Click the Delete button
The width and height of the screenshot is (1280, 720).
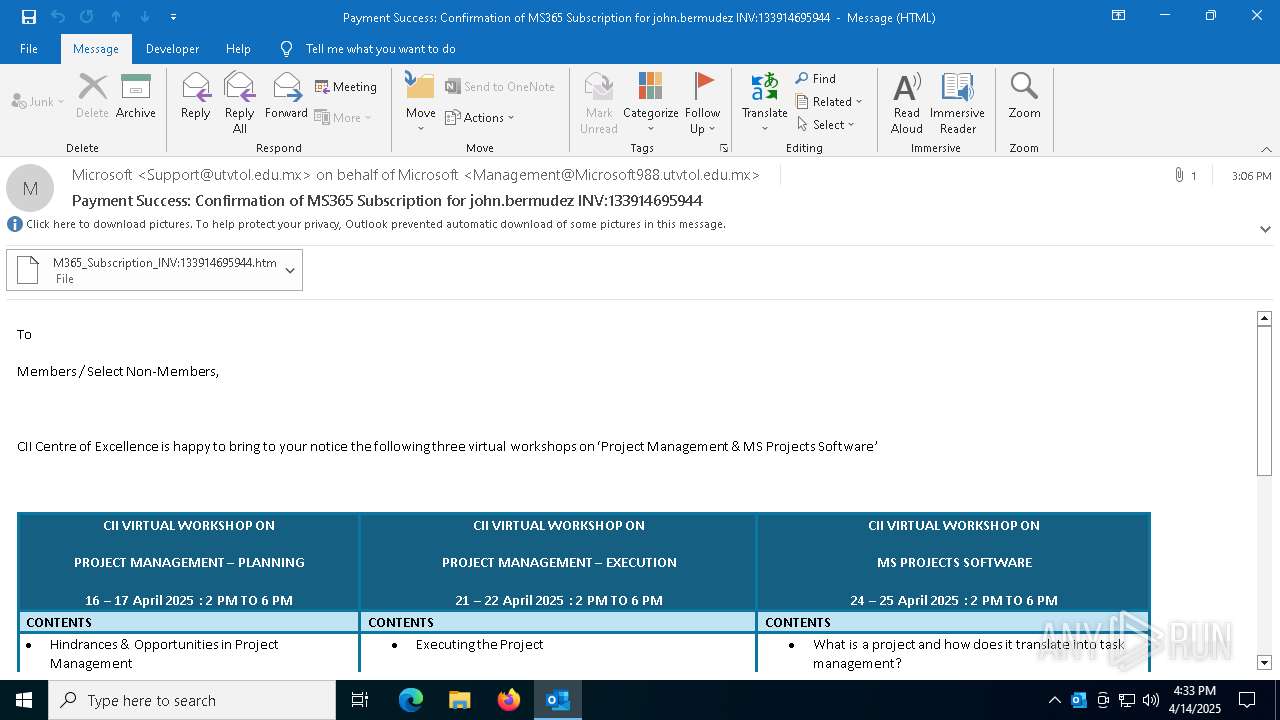tap(92, 96)
